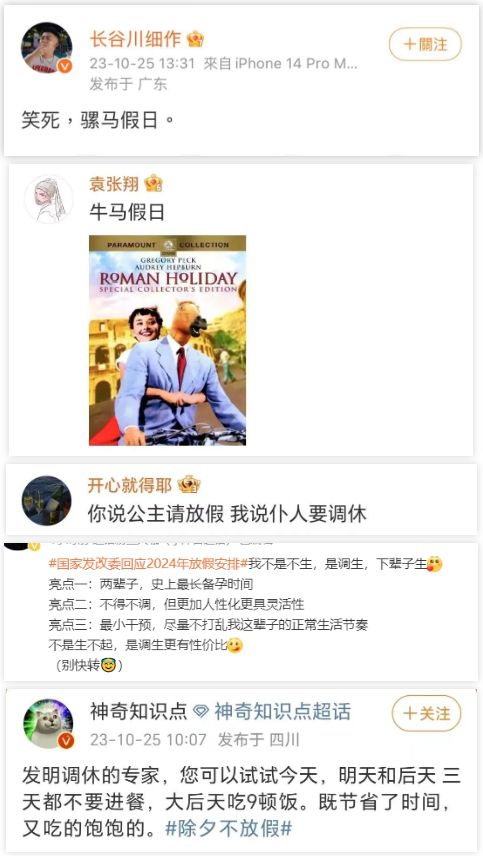Click the username 开心就得耶
483x856 pixels.
(x=130, y=485)
